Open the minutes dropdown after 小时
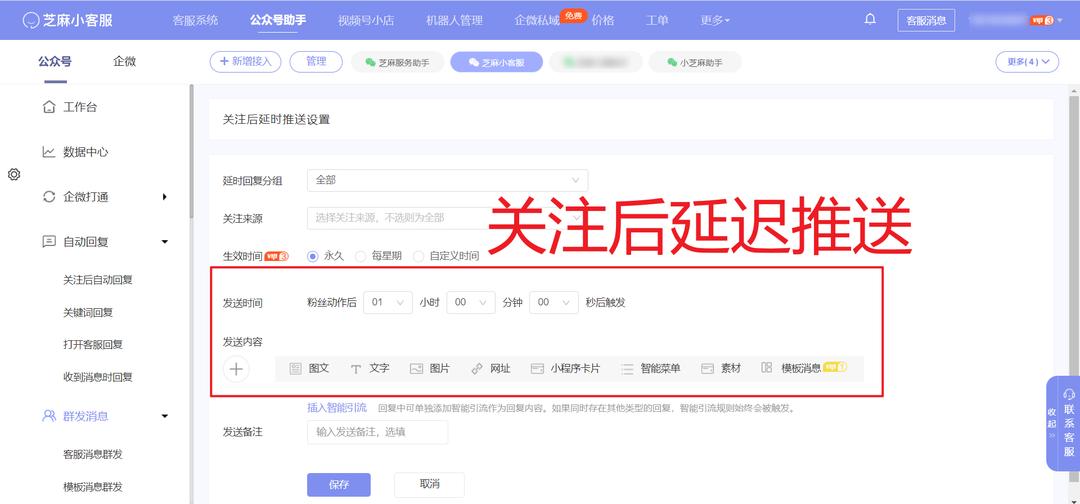Image resolution: width=1080 pixels, height=504 pixels. coord(471,302)
